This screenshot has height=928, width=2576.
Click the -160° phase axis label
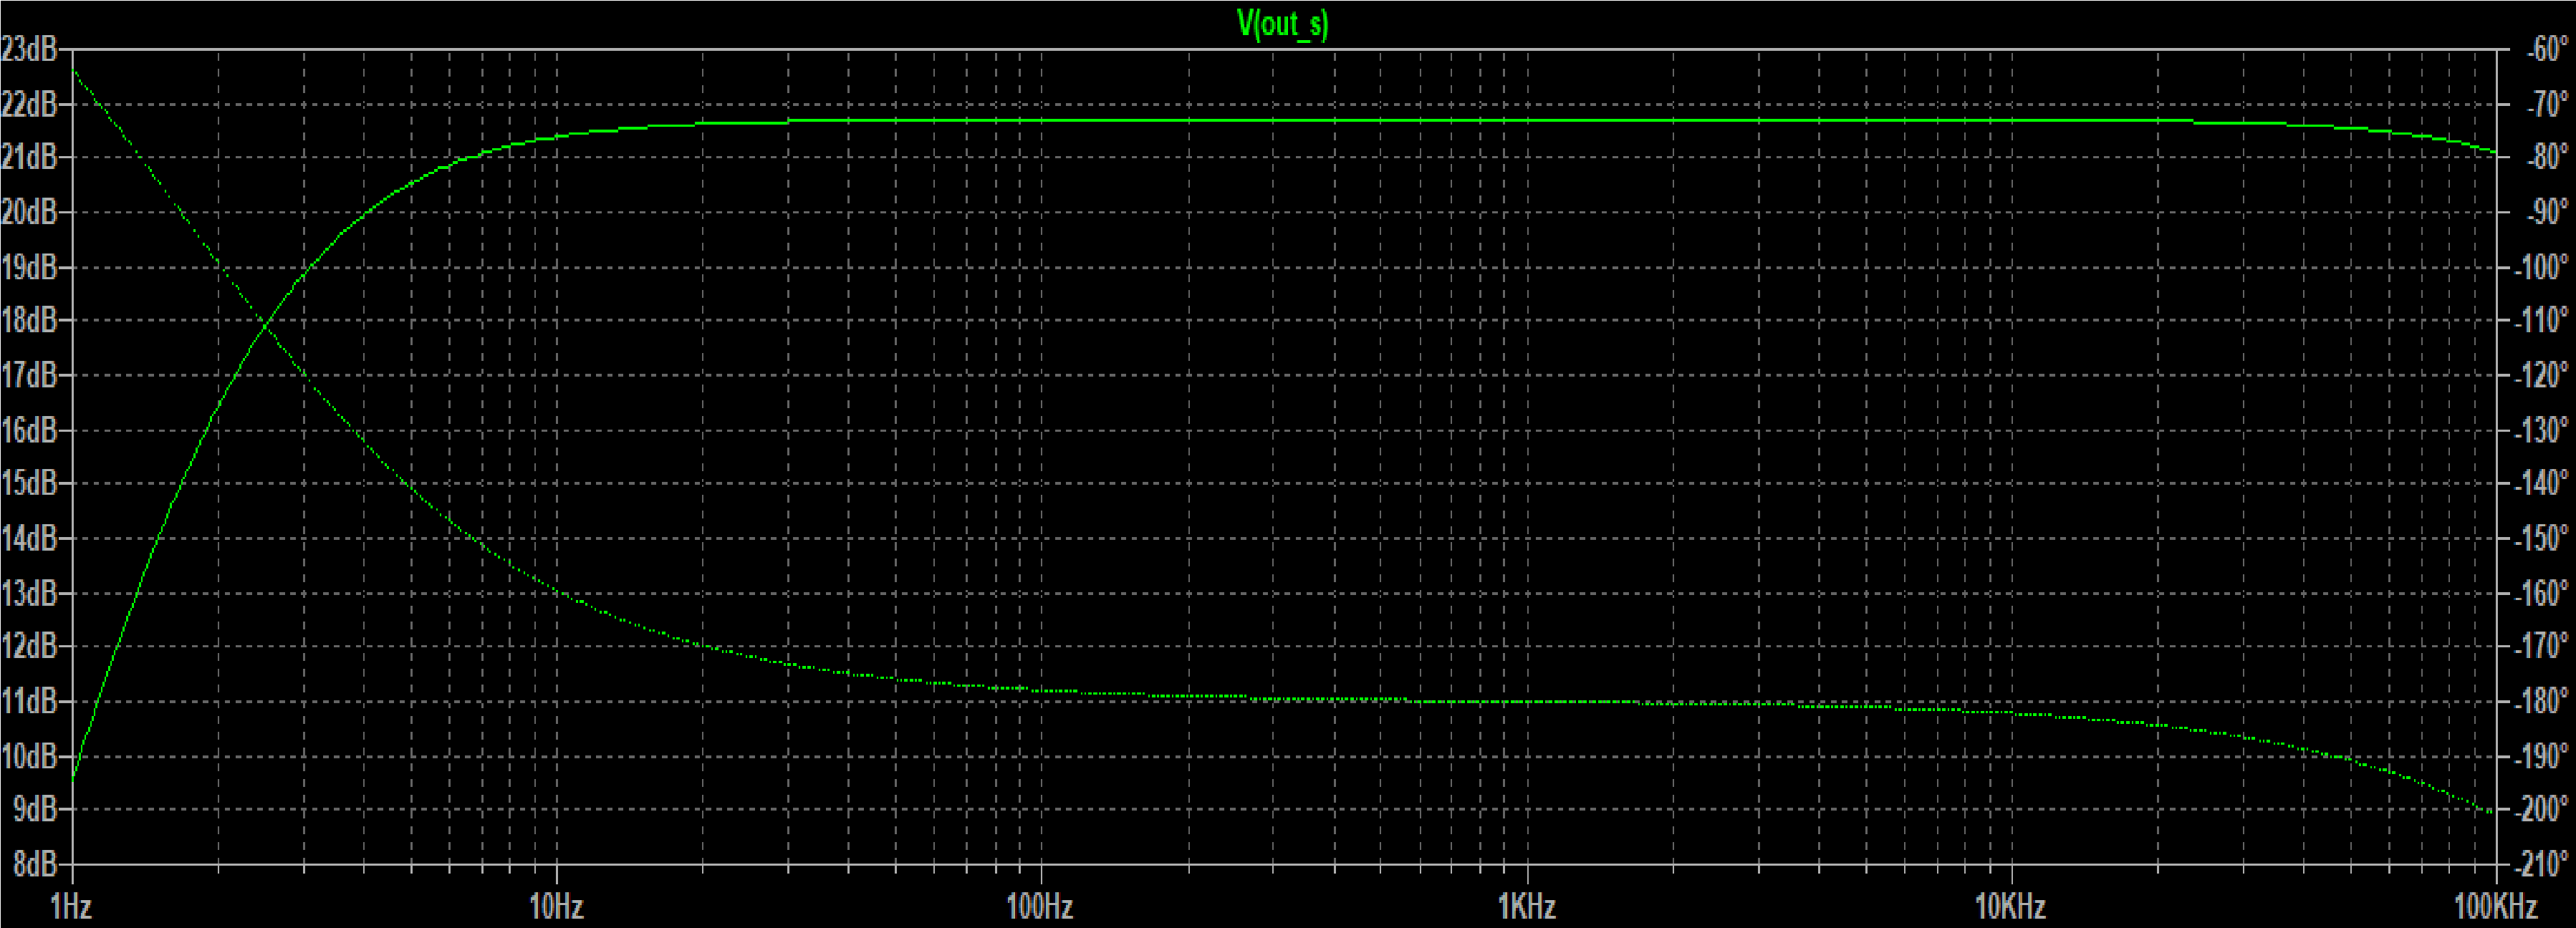(x=2542, y=593)
